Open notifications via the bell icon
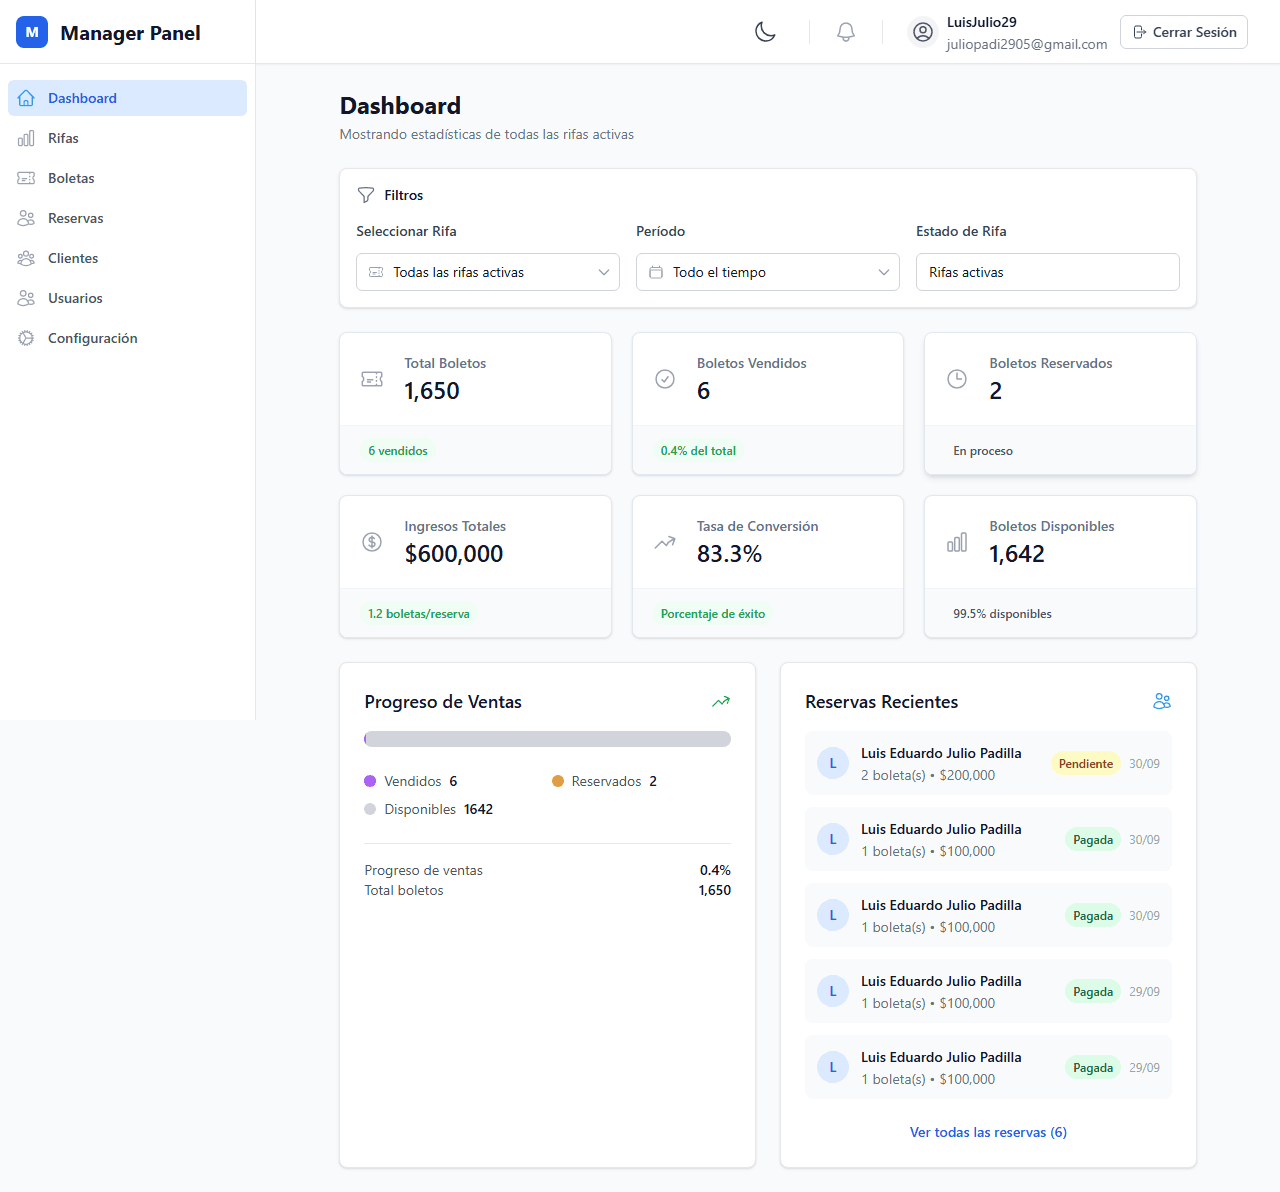This screenshot has width=1280, height=1192. point(846,32)
